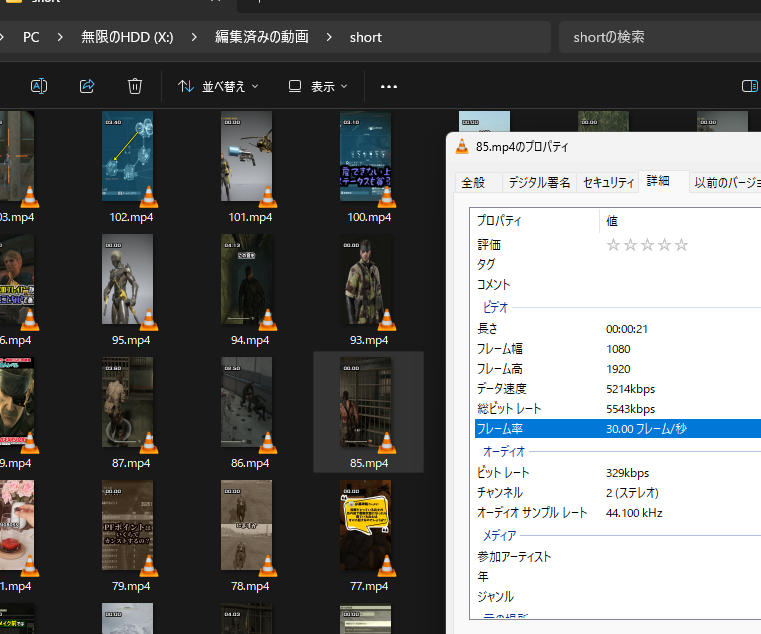Viewport: 761px width, 634px height.
Task: Select the 93.mp4 video thumbnail
Action: click(x=365, y=279)
